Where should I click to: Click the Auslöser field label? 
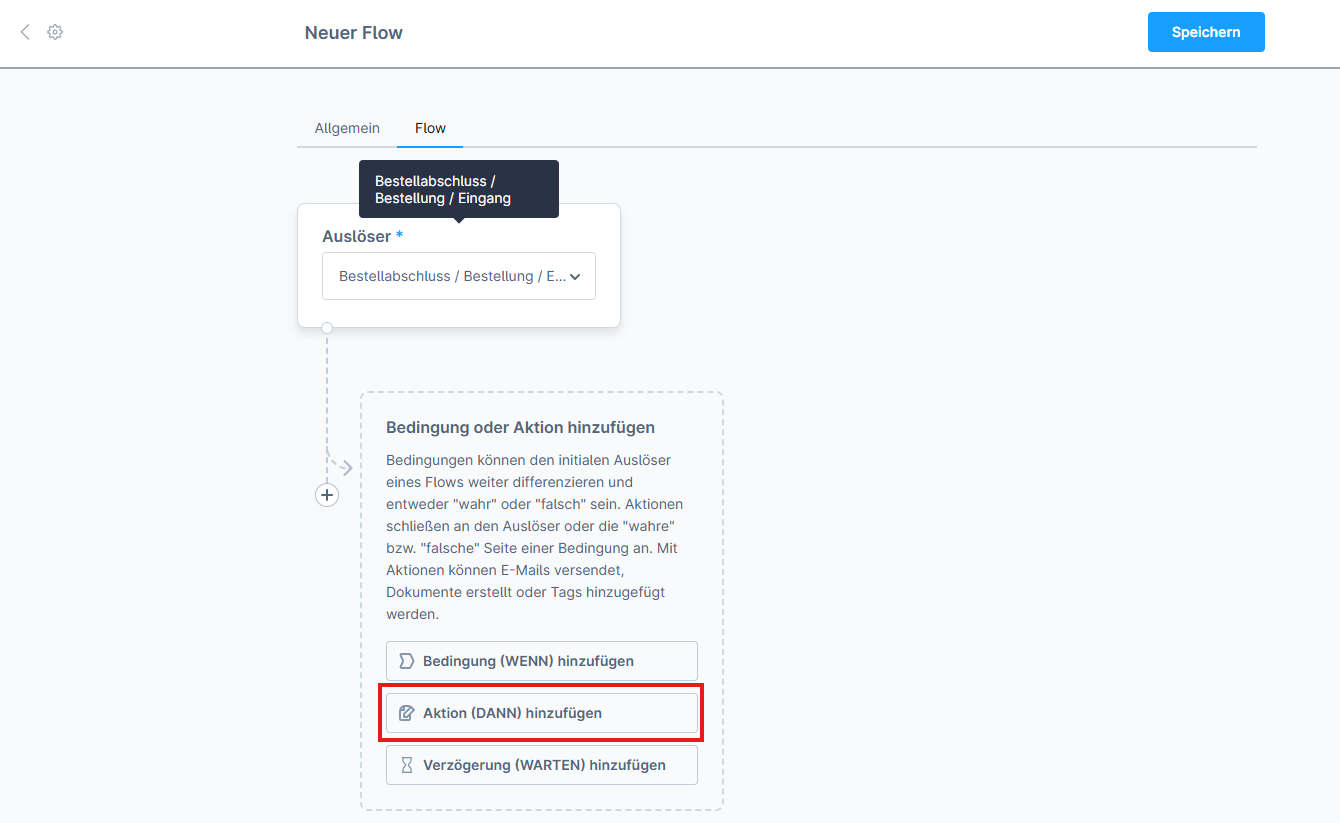pos(356,237)
